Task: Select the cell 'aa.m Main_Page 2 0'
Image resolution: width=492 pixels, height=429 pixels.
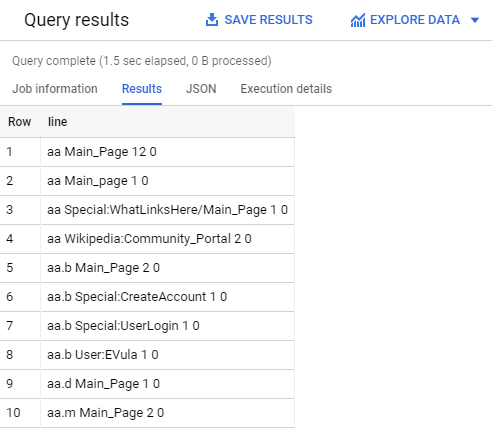Action: (167, 413)
